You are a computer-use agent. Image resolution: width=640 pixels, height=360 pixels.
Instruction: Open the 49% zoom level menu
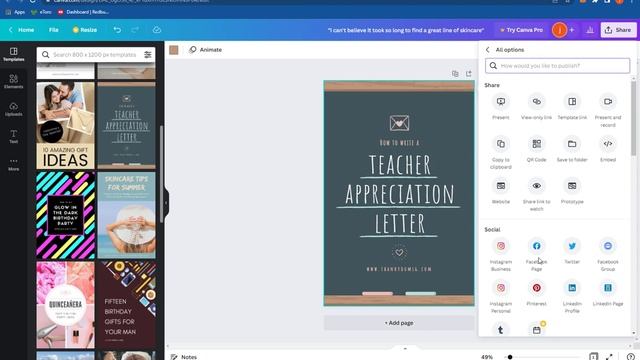pos(487,357)
